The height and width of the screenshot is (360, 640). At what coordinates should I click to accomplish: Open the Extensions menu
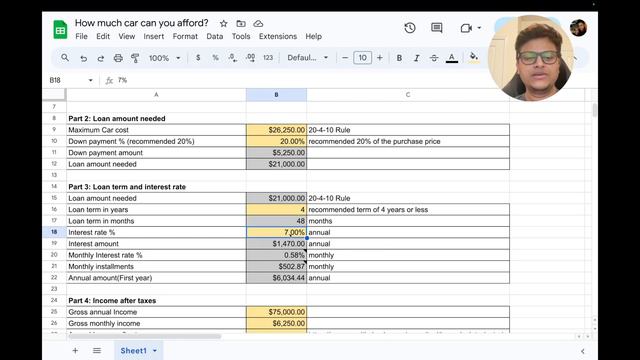coord(278,36)
